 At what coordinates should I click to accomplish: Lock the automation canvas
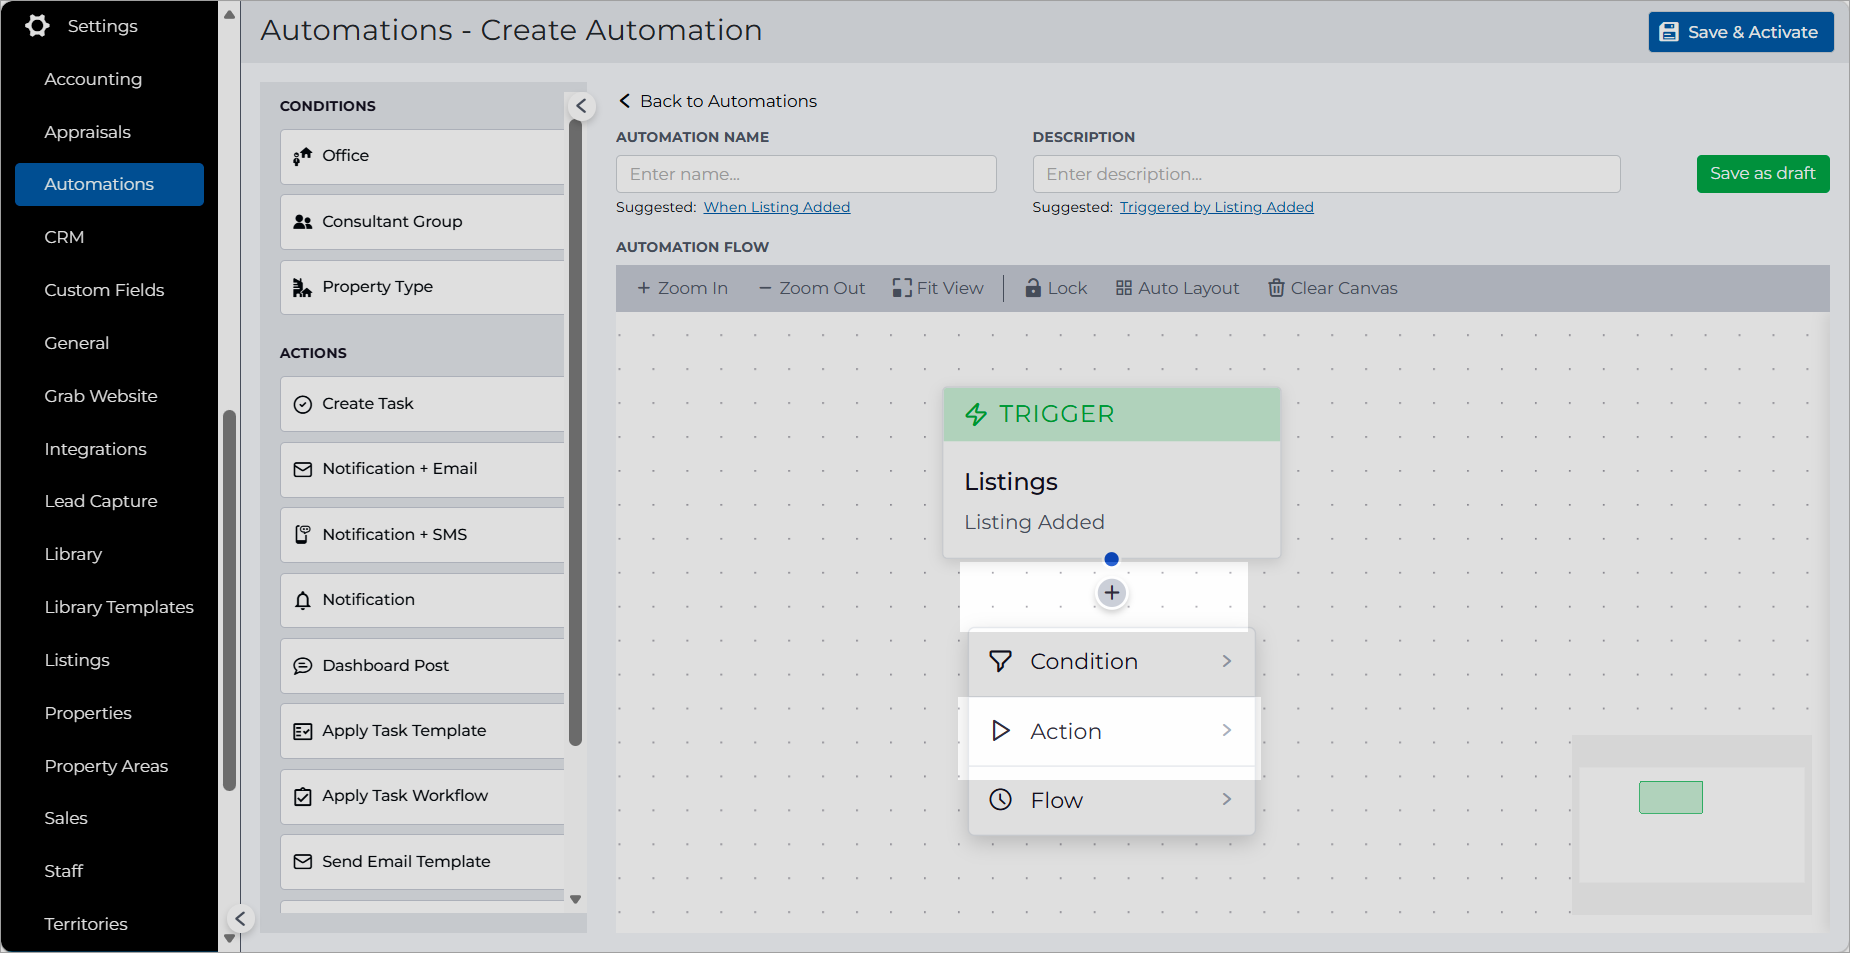point(1056,288)
